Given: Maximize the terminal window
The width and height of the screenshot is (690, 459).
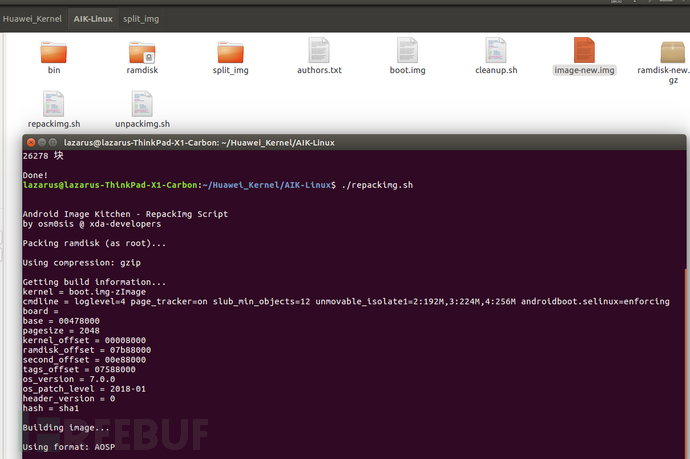Looking at the screenshot, I should pos(53,143).
